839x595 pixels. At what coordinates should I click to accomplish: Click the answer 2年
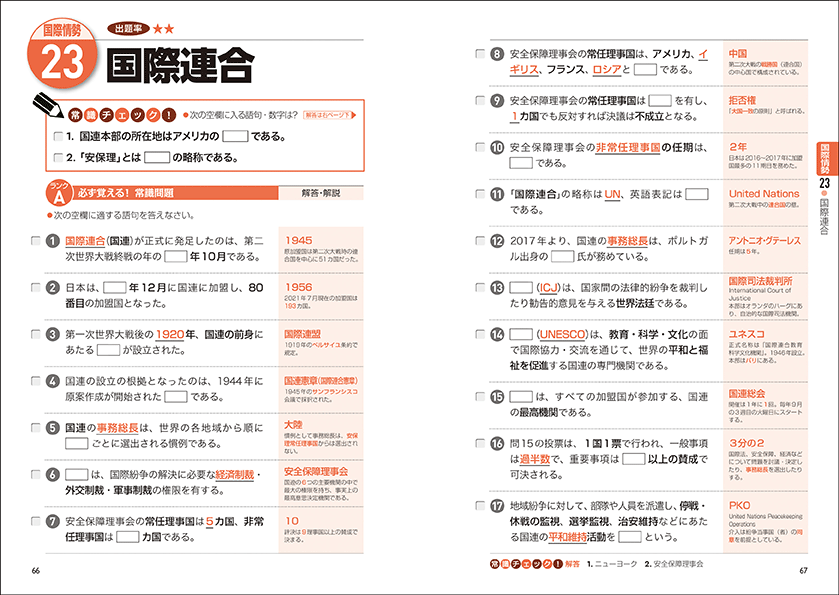click(x=738, y=147)
